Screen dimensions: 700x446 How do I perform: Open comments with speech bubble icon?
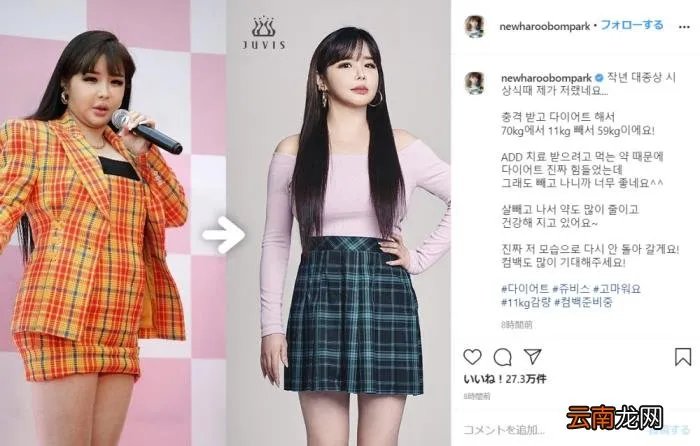pyautogui.click(x=502, y=357)
